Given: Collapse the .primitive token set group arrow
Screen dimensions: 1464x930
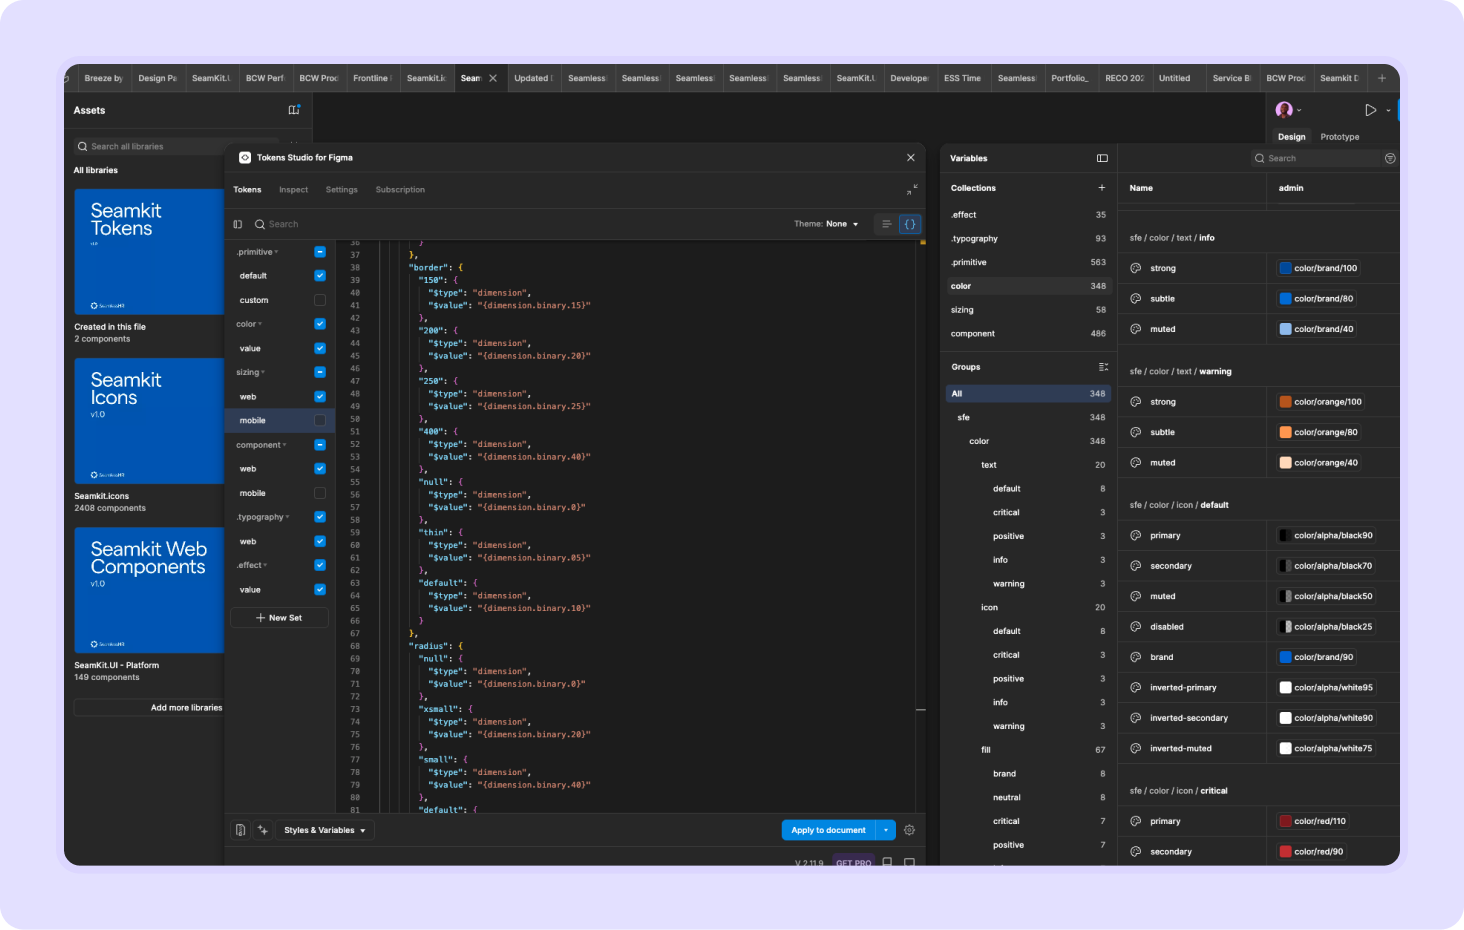Looking at the screenshot, I should (277, 253).
